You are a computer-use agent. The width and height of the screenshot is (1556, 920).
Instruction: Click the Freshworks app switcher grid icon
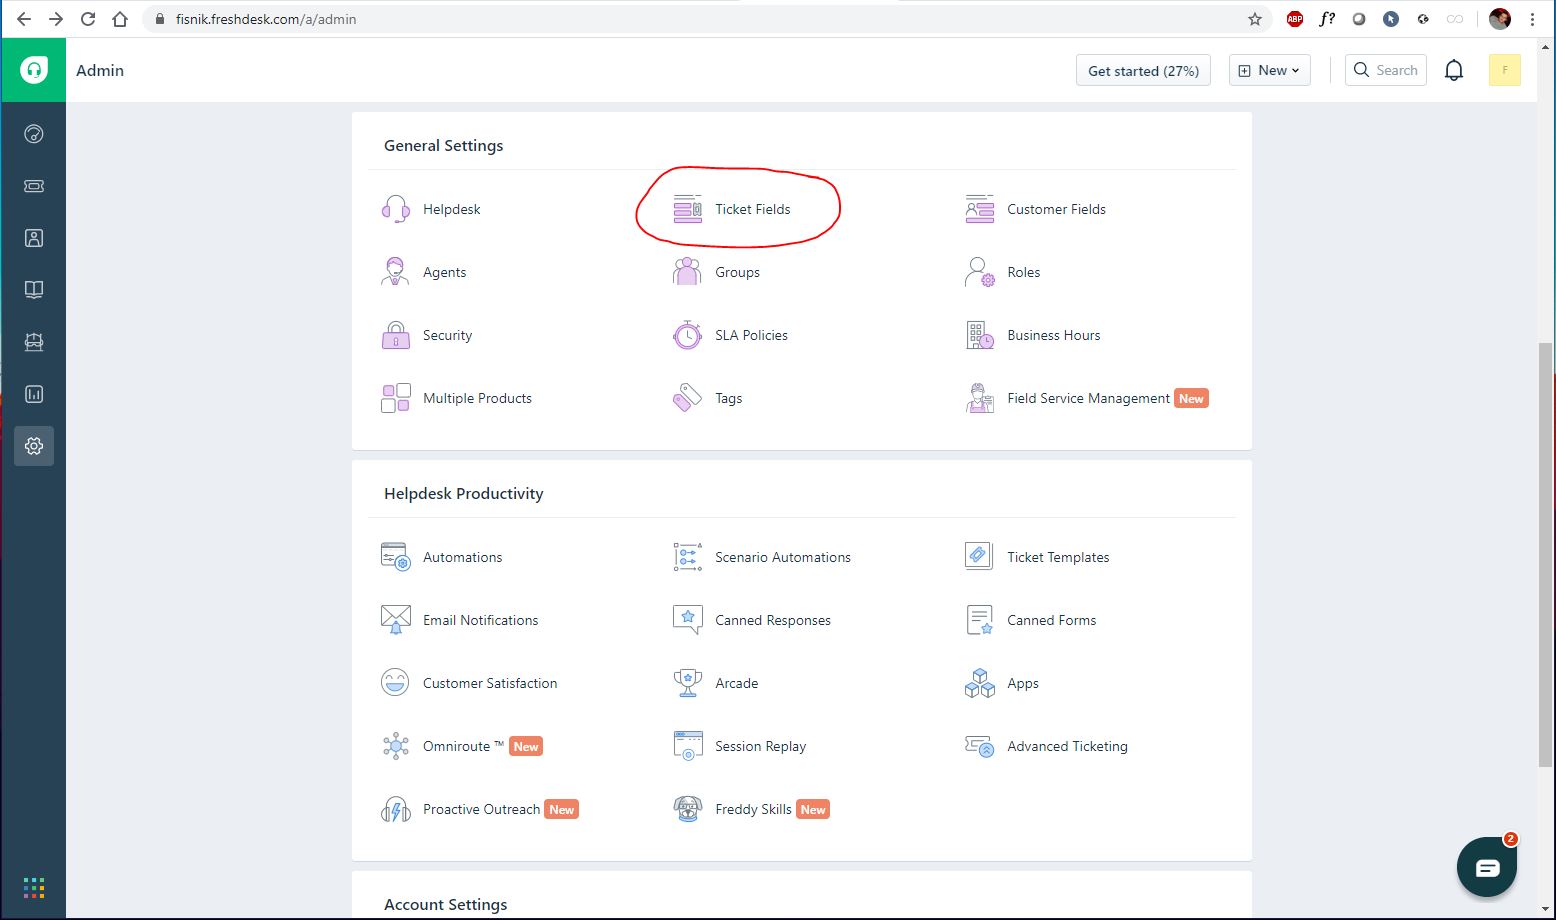click(34, 888)
